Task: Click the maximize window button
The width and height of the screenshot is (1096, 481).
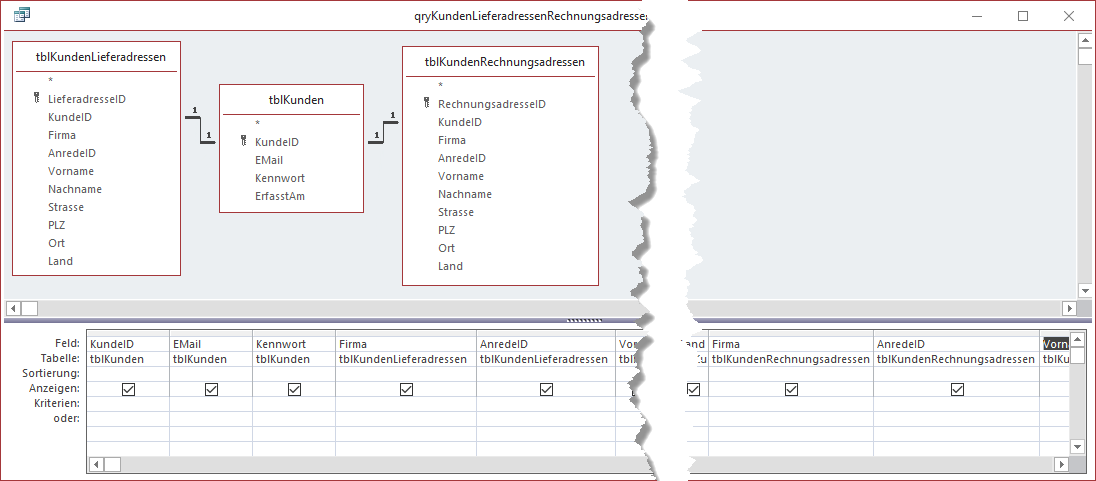Action: [1023, 16]
